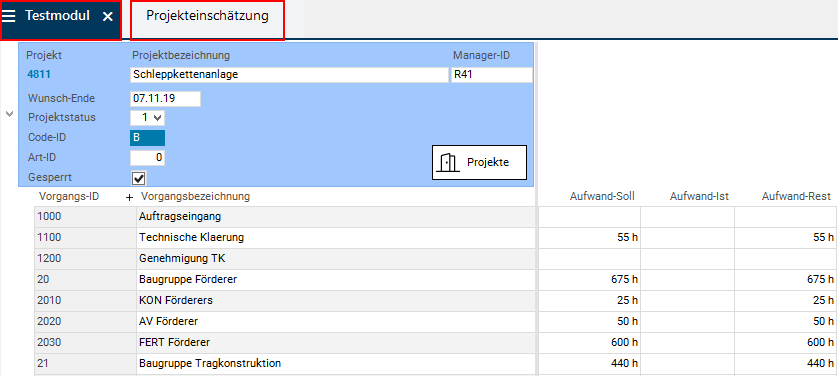838x376 pixels.
Task: Select the Code-ID field containing B
Action: point(148,138)
